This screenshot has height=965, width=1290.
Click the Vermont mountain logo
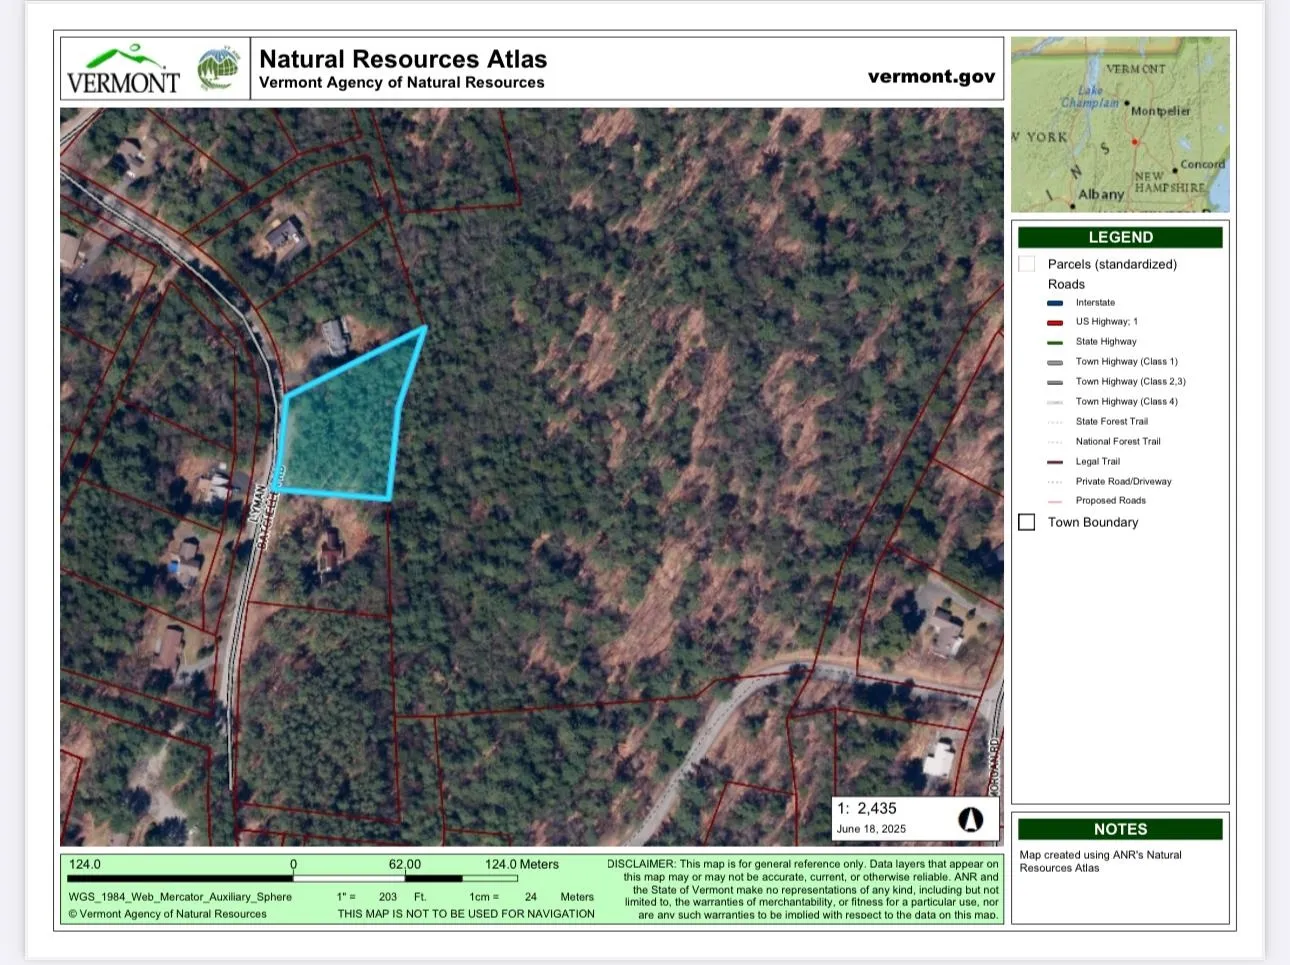tap(123, 69)
